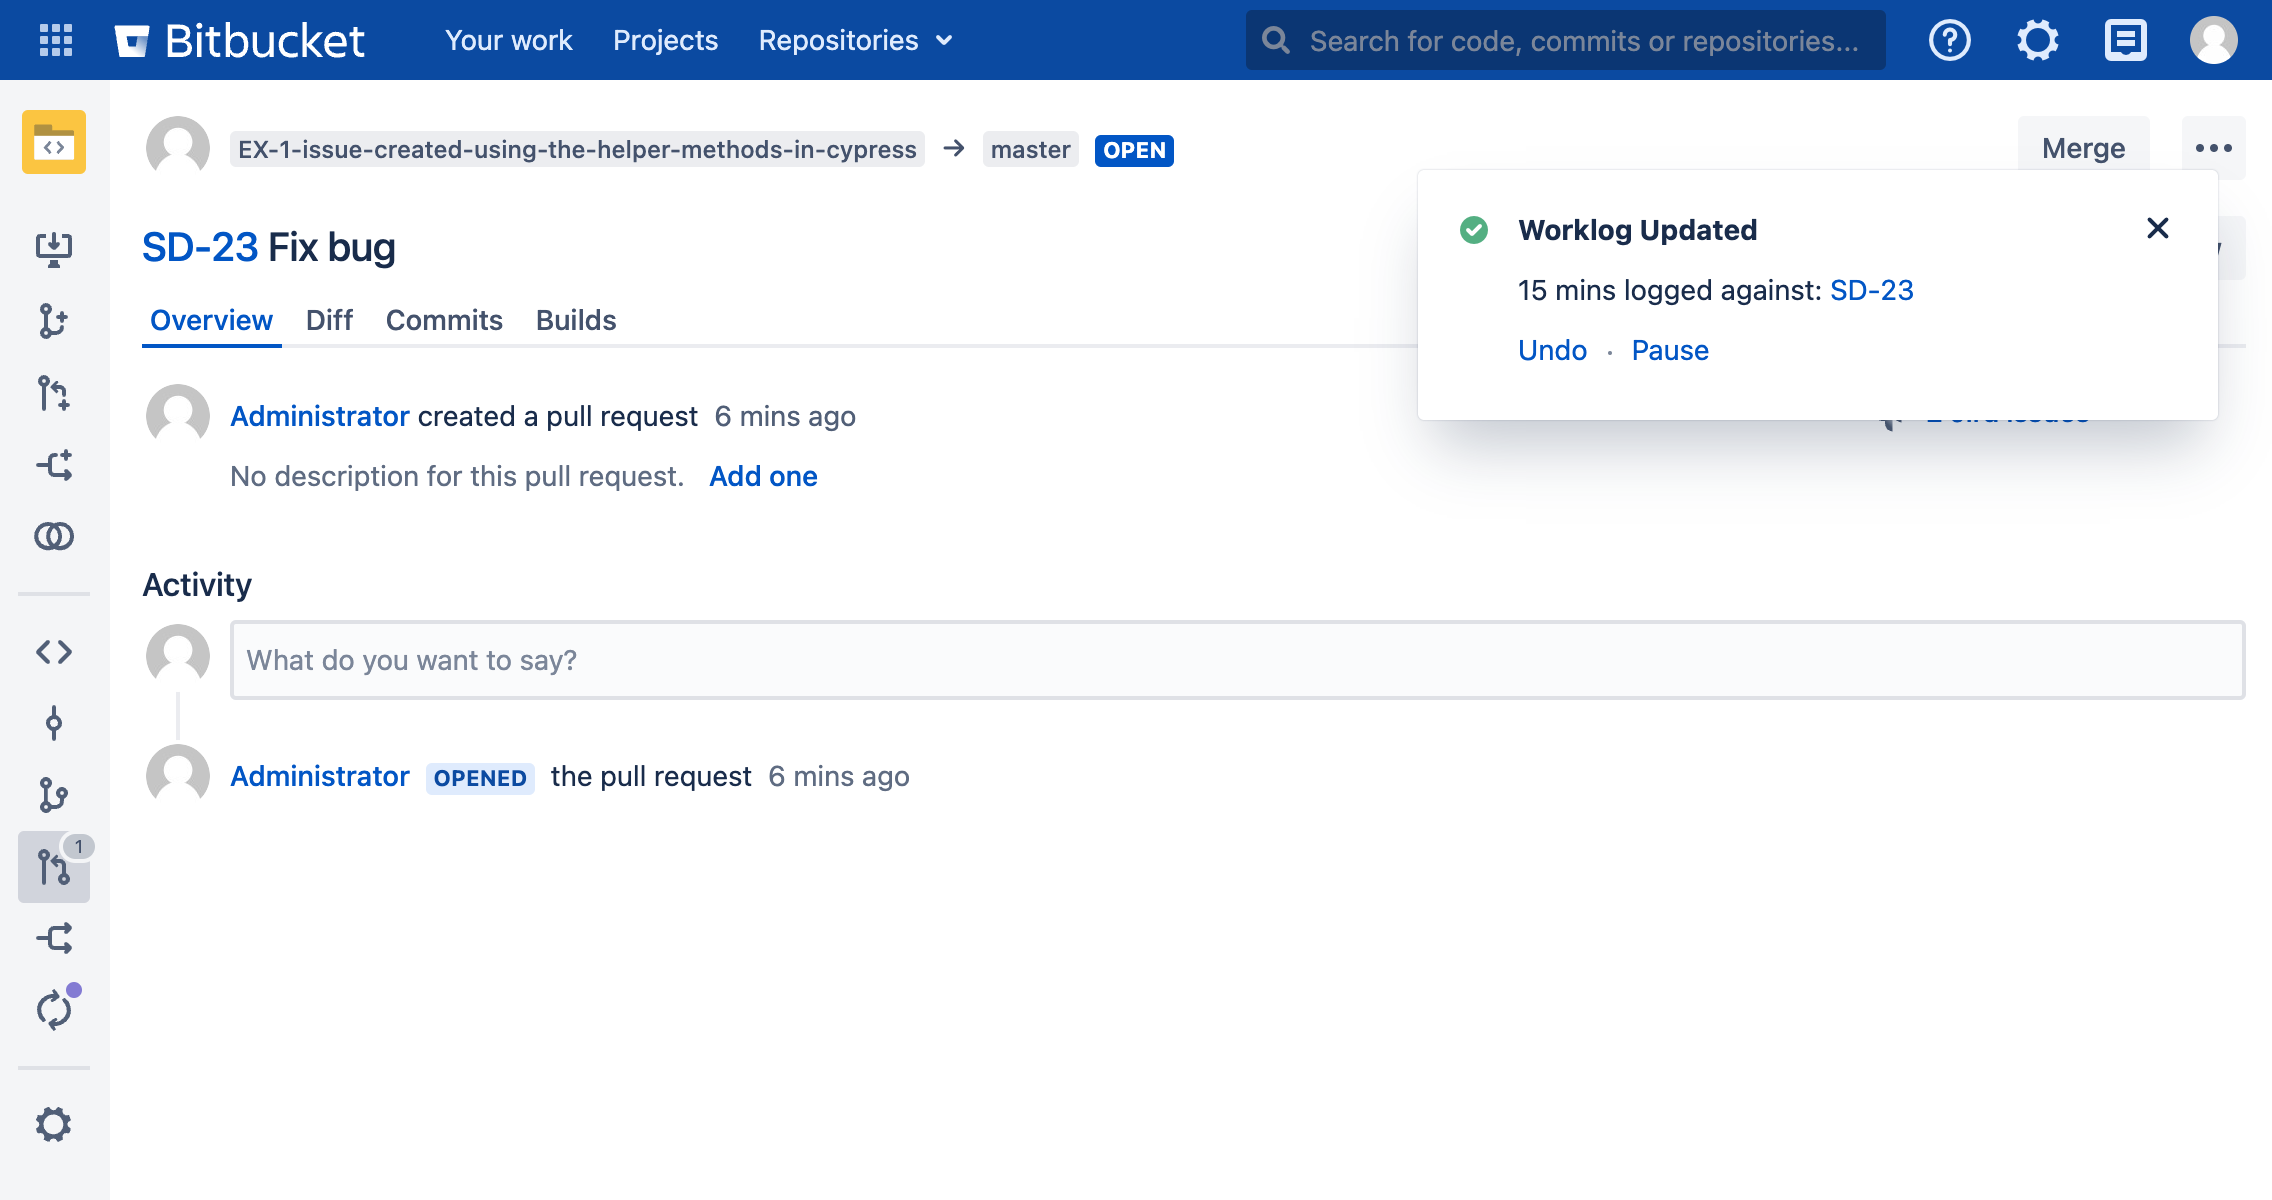The height and width of the screenshot is (1200, 2272).
Task: Open administration gear in top bar
Action: (x=2037, y=40)
